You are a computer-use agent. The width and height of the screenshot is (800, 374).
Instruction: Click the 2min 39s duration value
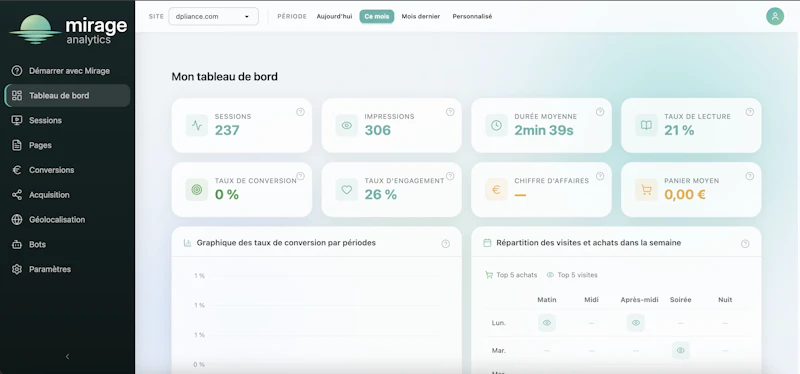pyautogui.click(x=544, y=131)
